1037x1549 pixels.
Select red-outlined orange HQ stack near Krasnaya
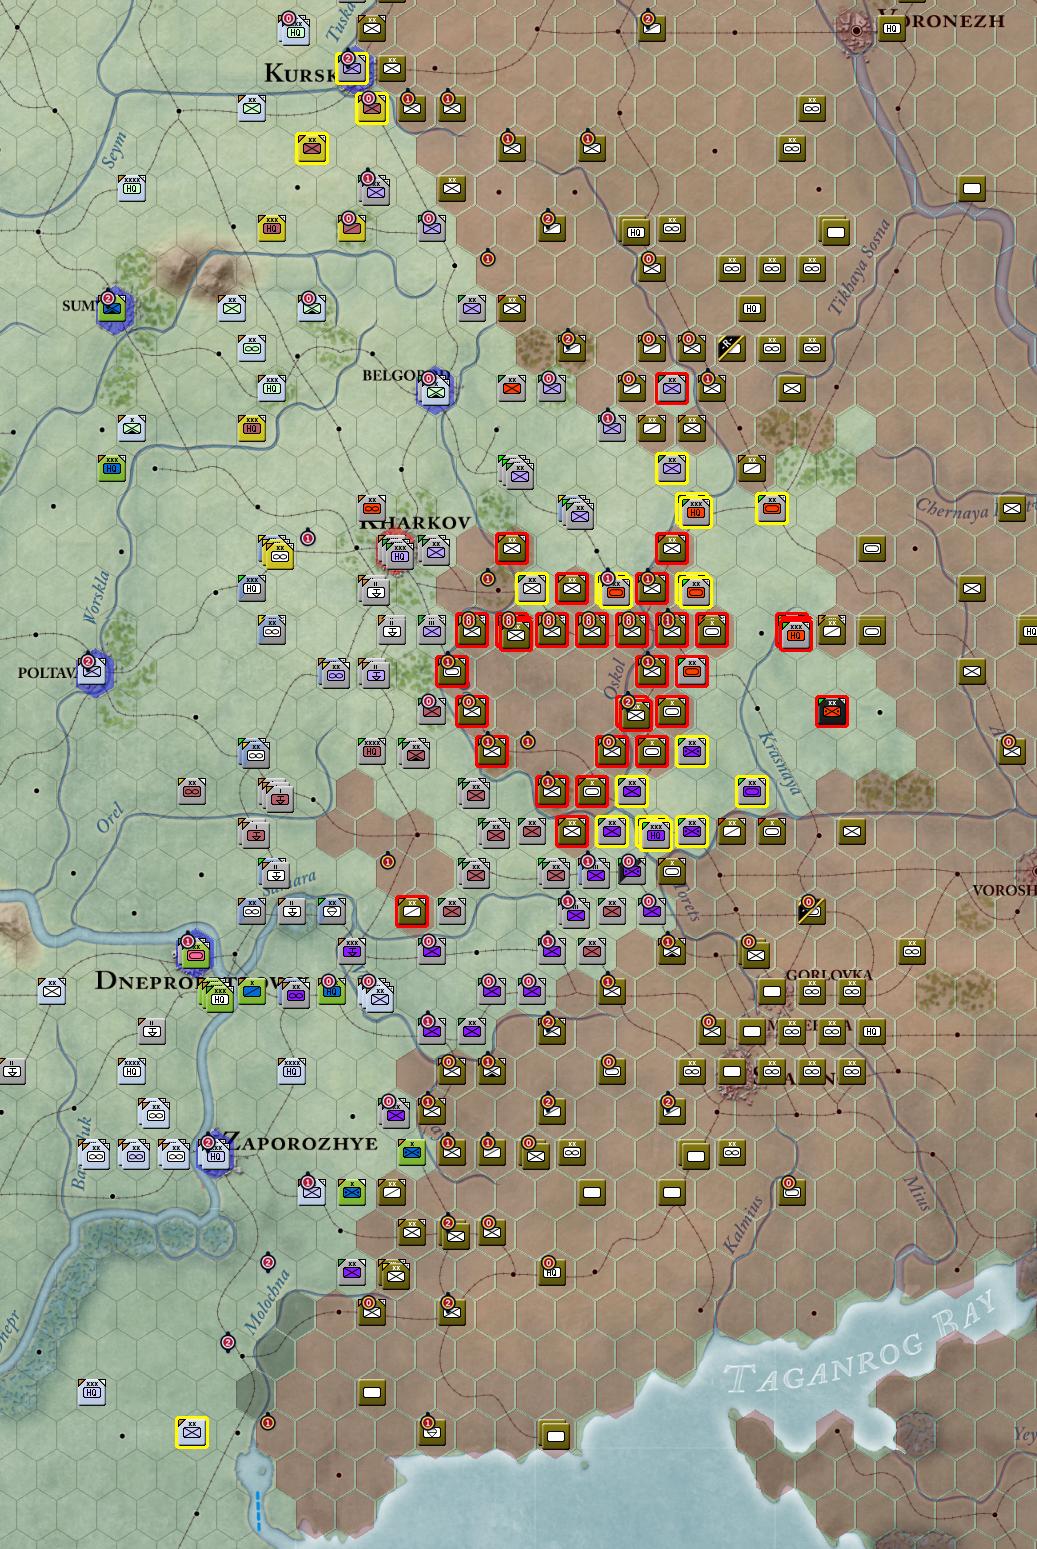(795, 632)
